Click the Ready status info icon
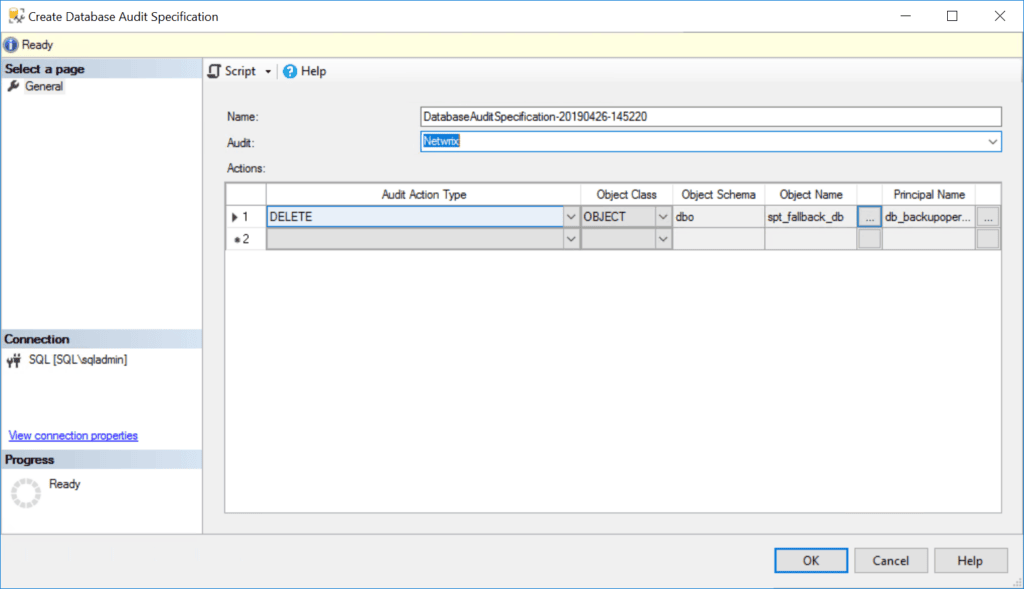Viewport: 1024px width, 589px height. point(10,44)
